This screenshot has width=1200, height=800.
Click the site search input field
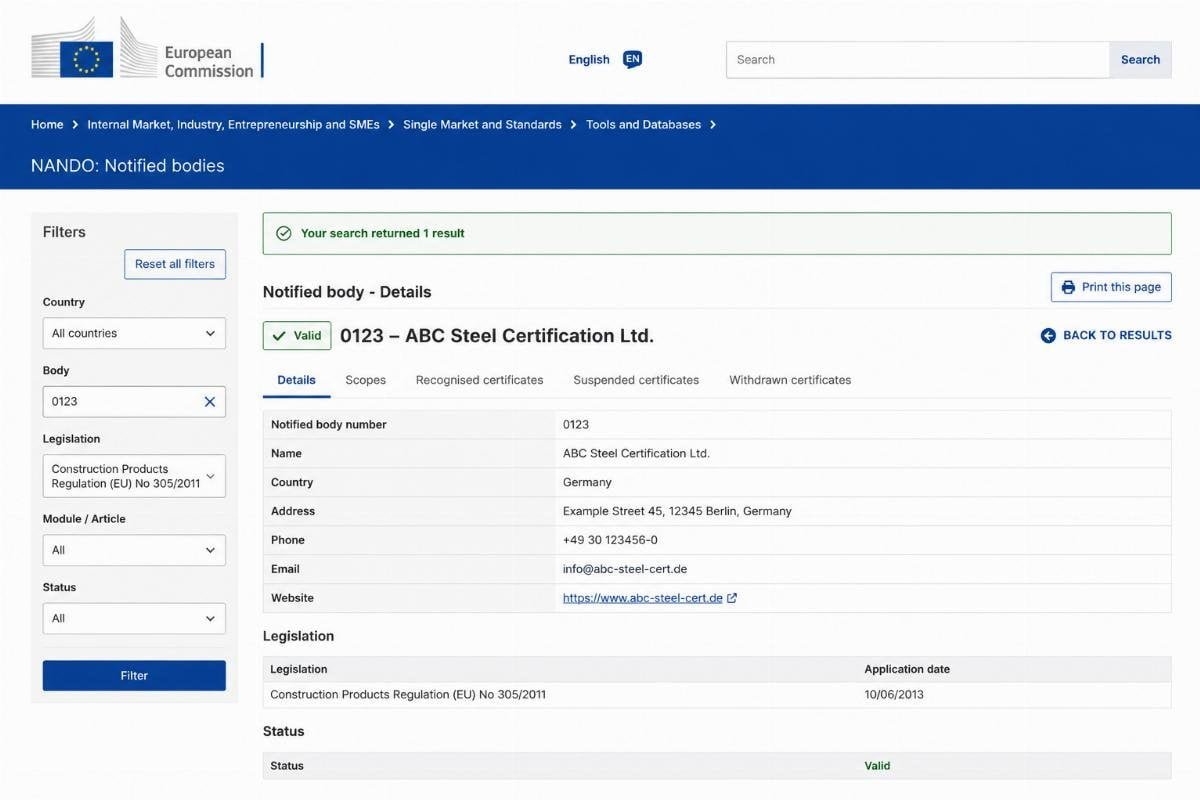click(x=918, y=60)
